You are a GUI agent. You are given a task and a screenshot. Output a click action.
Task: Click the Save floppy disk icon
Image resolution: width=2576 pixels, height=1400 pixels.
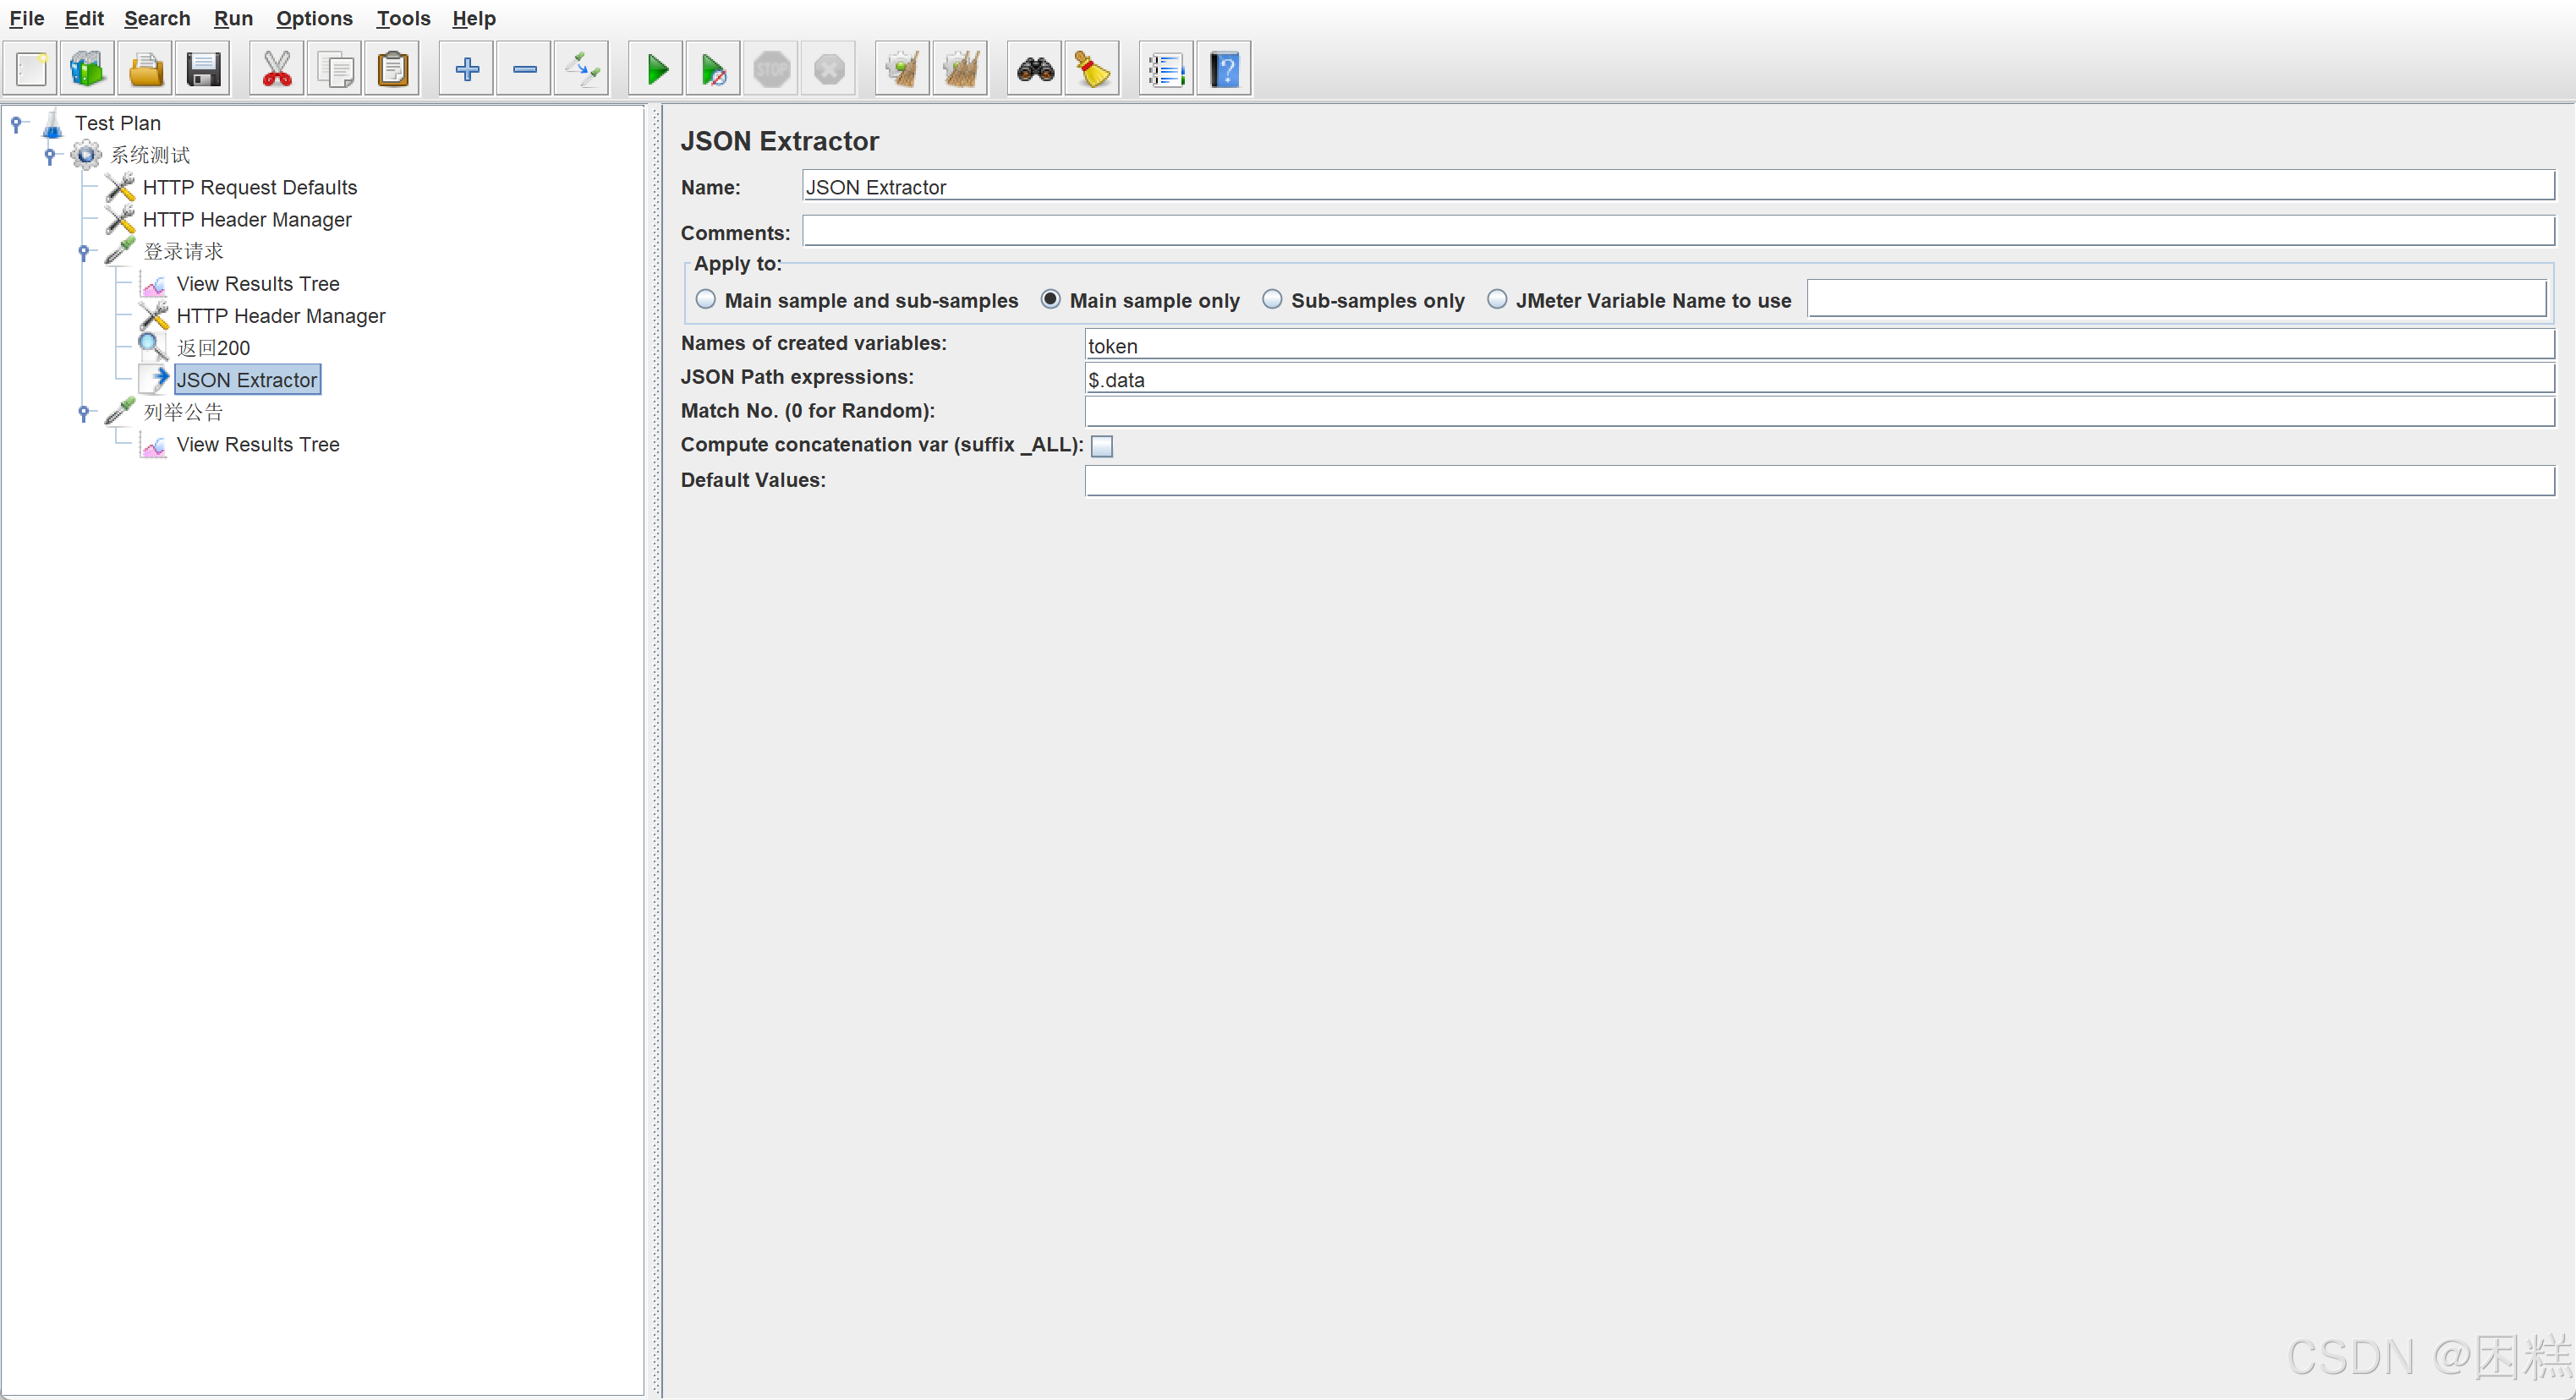coord(203,69)
